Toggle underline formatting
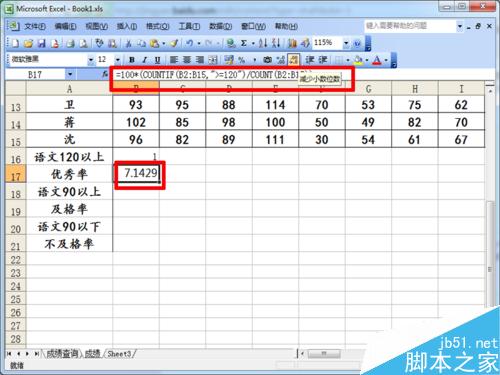The image size is (500, 375). [x=157, y=60]
